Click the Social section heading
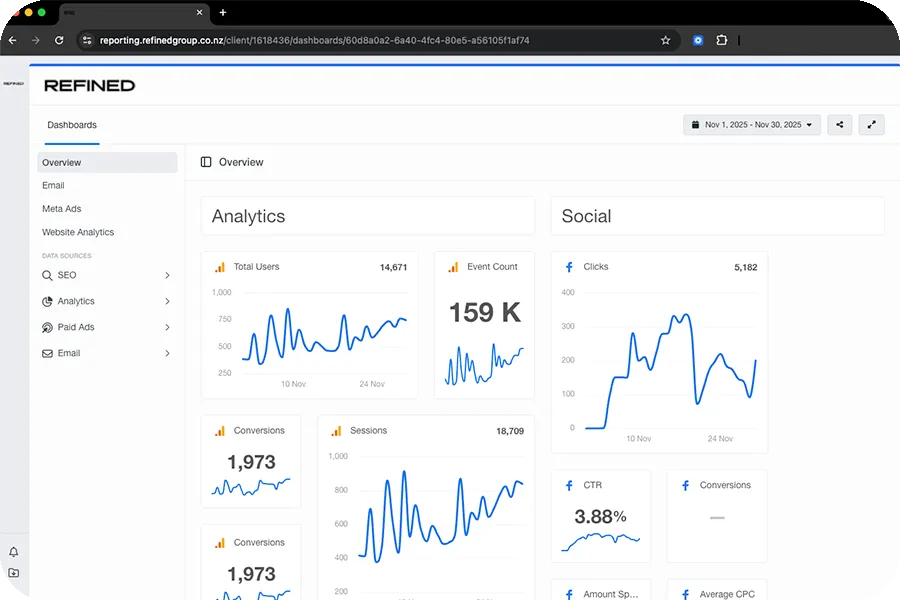Image resolution: width=900 pixels, height=600 pixels. 586,216
